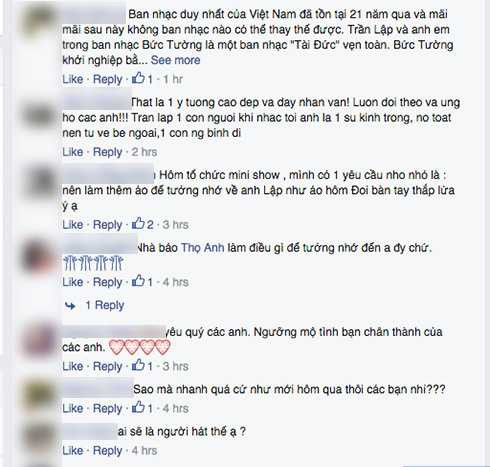Click the '1 hr' timestamp on the first comment
The image size is (490, 467).
[x=173, y=79]
